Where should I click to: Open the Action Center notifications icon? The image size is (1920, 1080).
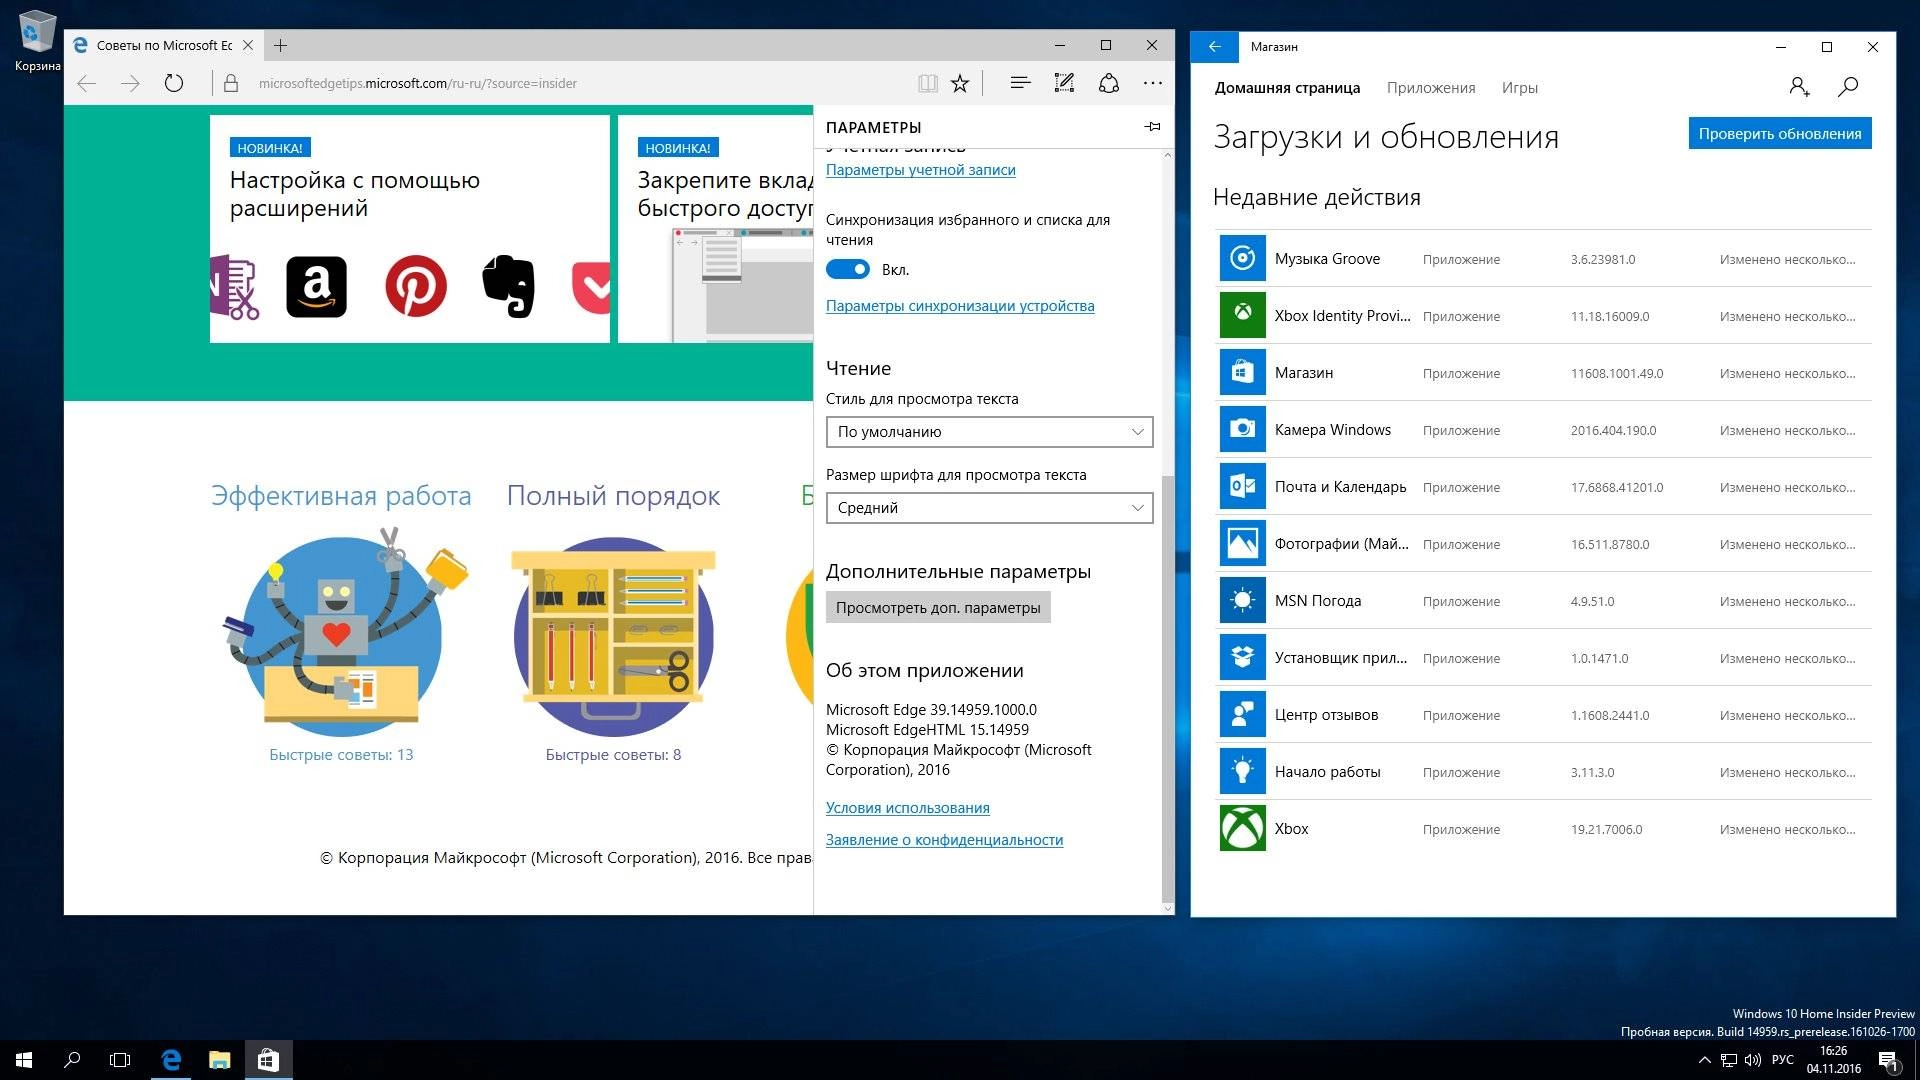tap(1888, 1060)
